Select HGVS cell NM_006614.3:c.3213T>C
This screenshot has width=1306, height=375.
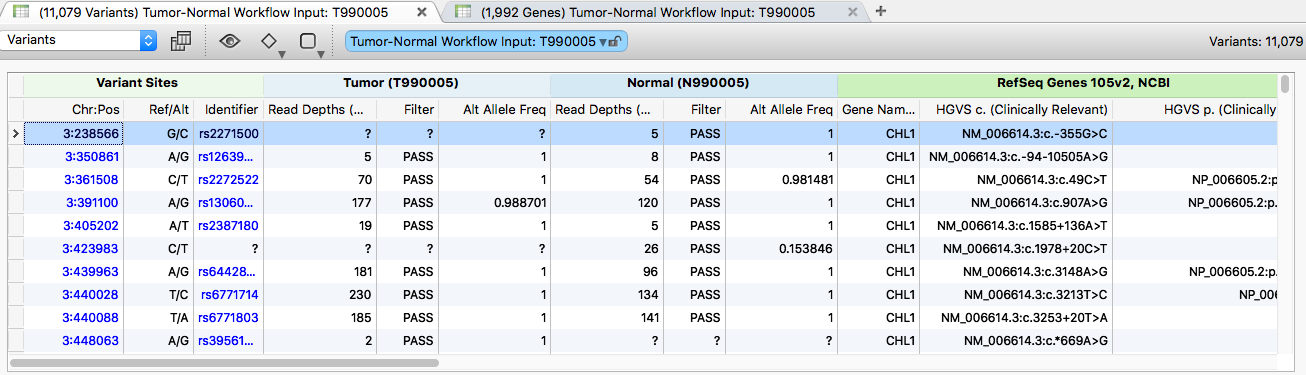1016,295
